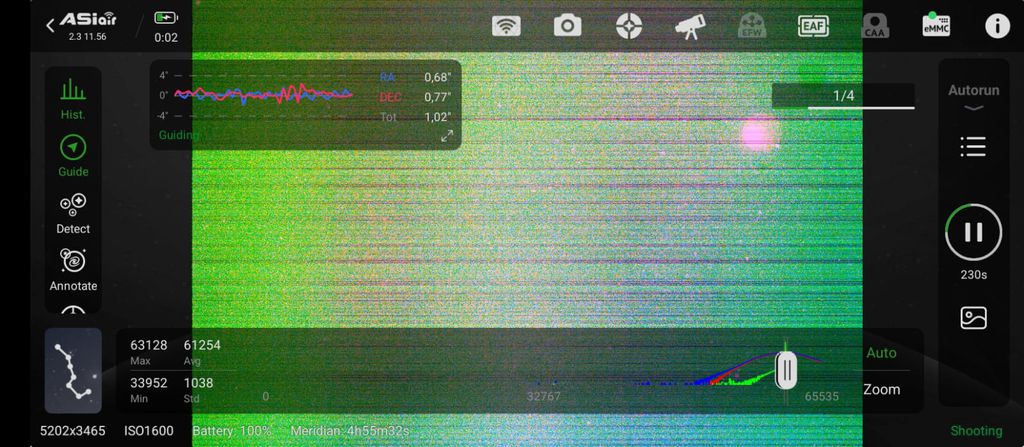
Task: Click the Max value 63128
Action: tap(149, 345)
